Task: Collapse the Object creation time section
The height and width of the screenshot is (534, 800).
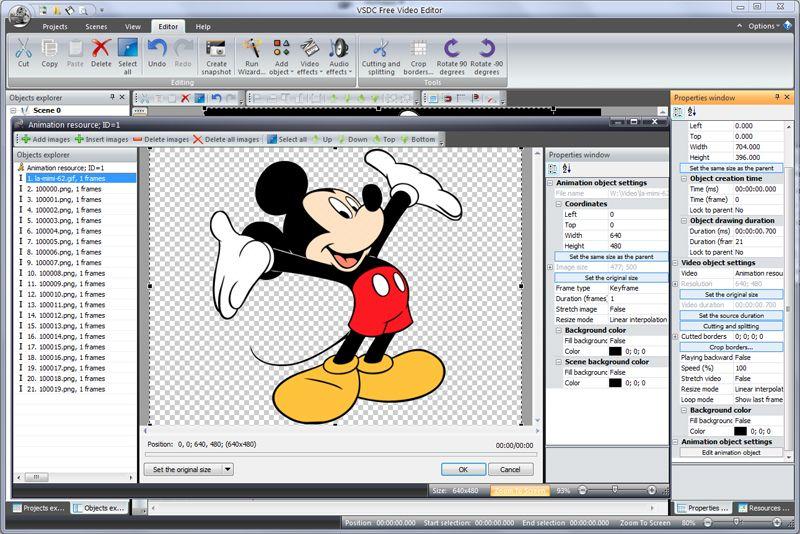Action: pyautogui.click(x=684, y=179)
